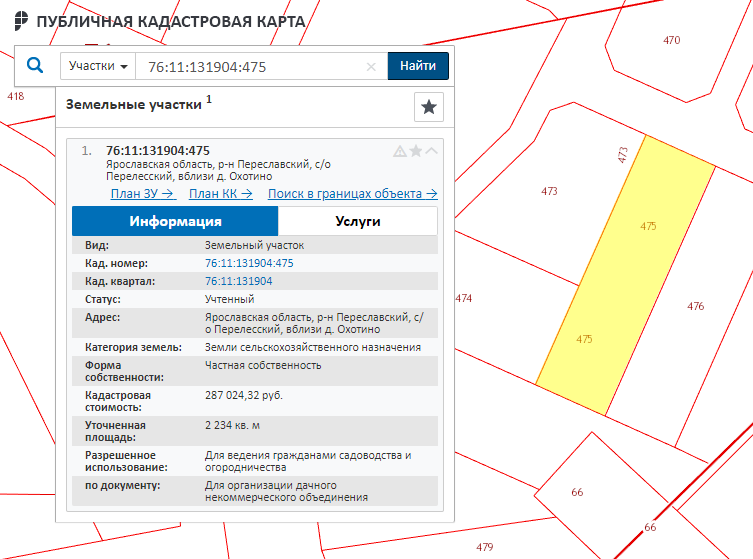Click Земли сельскохозяйственного назначения value
The image size is (753, 559).
point(313,347)
